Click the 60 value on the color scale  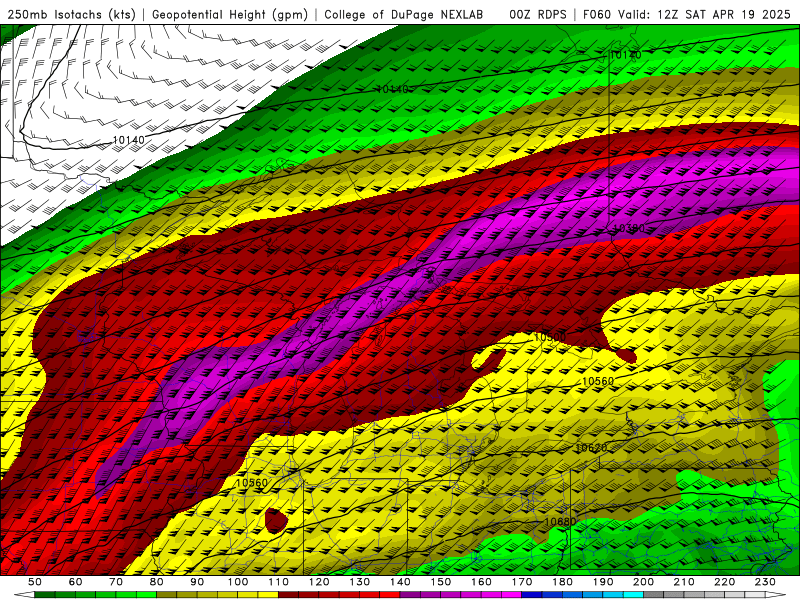(75, 582)
